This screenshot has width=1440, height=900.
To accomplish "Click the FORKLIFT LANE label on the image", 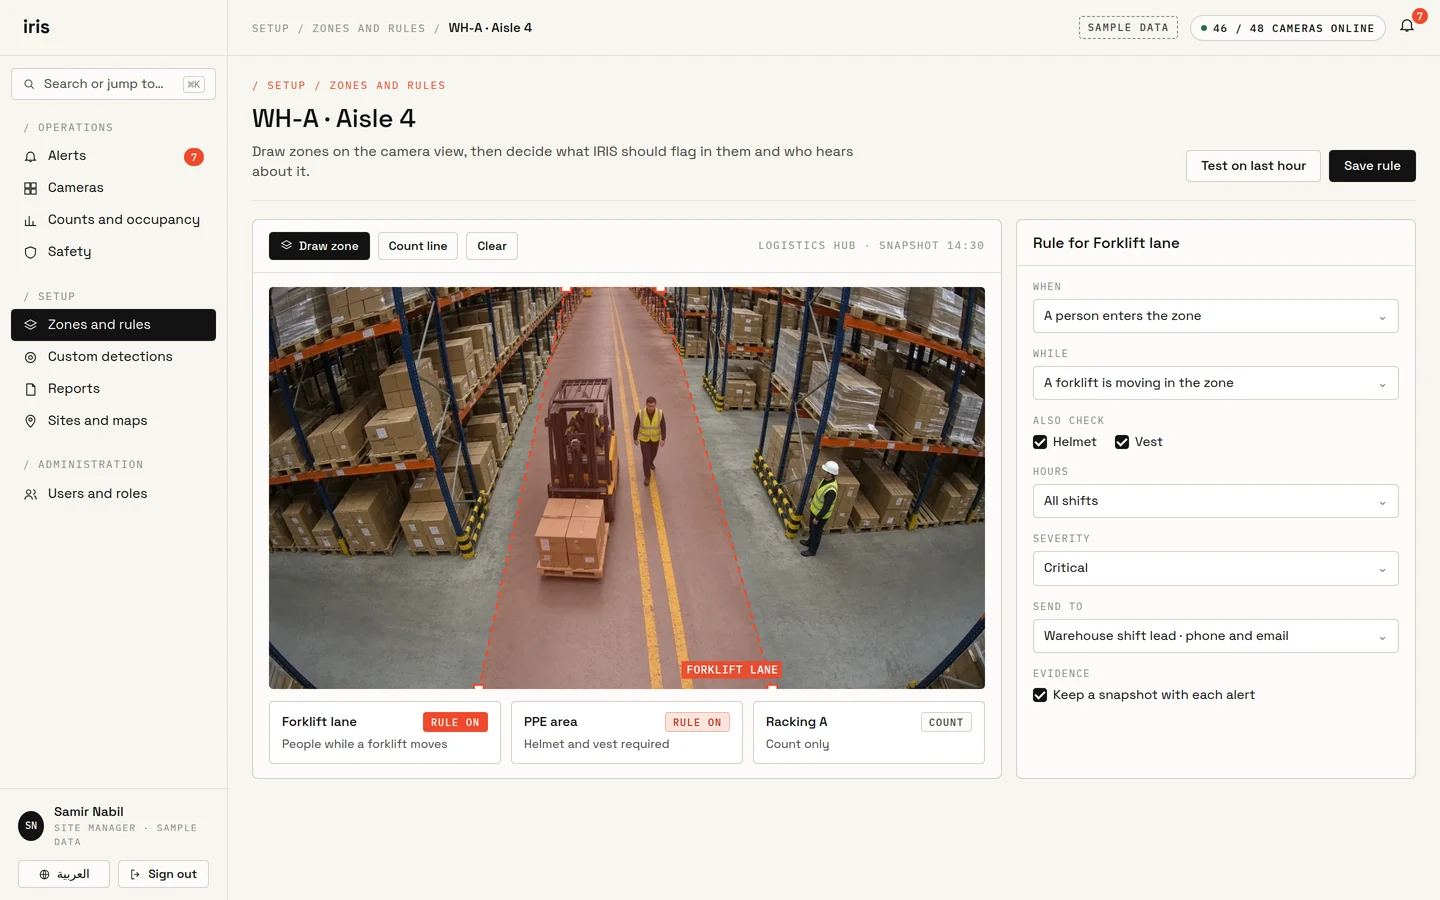I will coord(732,670).
